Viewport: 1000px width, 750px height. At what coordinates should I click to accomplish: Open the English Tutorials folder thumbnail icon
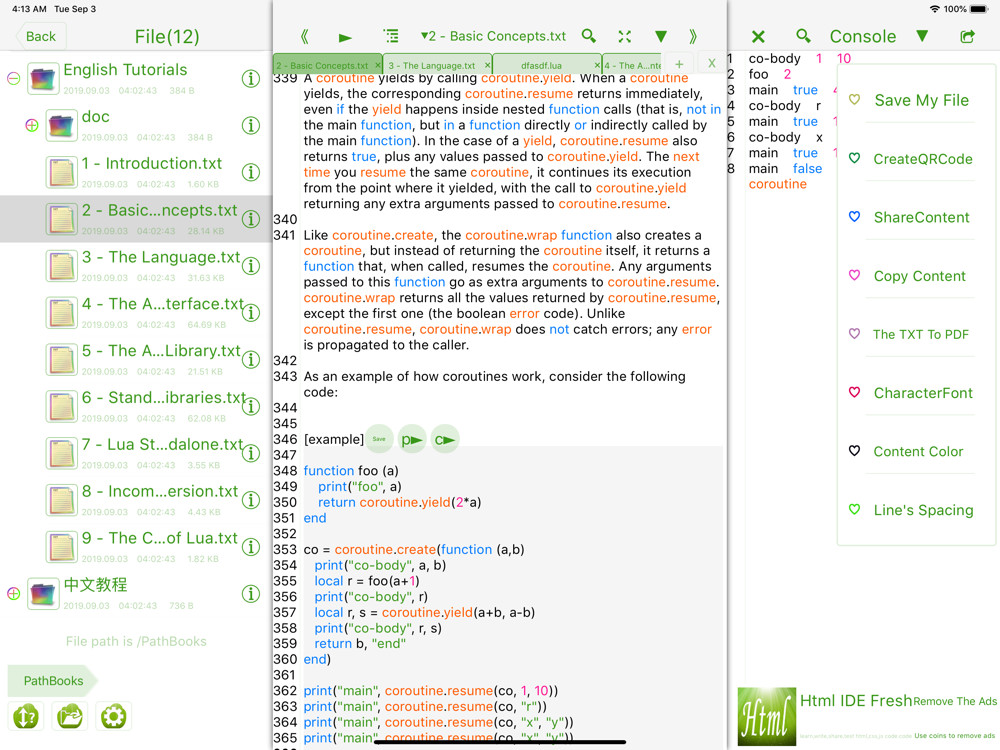pos(43,78)
